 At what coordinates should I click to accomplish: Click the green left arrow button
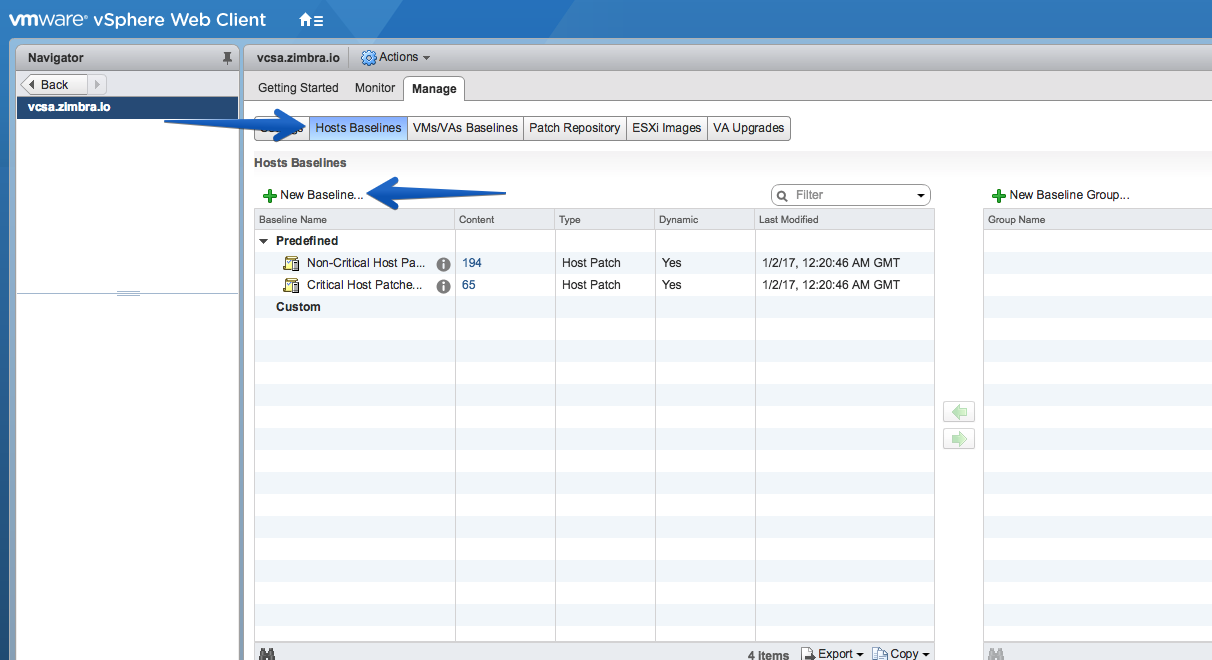click(x=959, y=412)
